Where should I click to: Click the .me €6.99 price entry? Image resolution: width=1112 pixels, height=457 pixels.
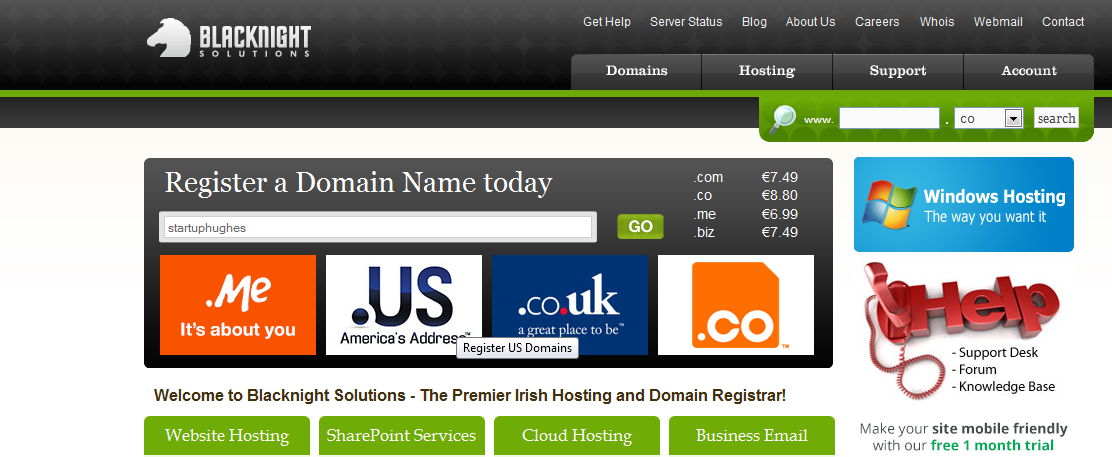pos(745,214)
